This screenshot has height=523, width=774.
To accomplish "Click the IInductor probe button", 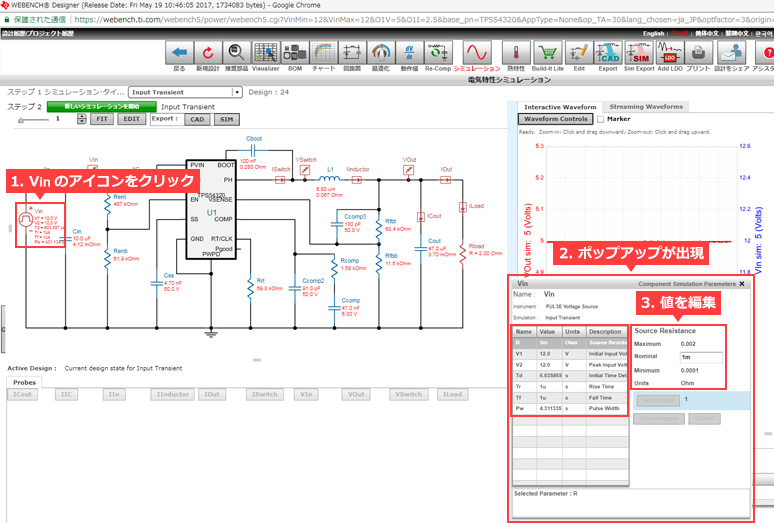I will tap(173, 394).
